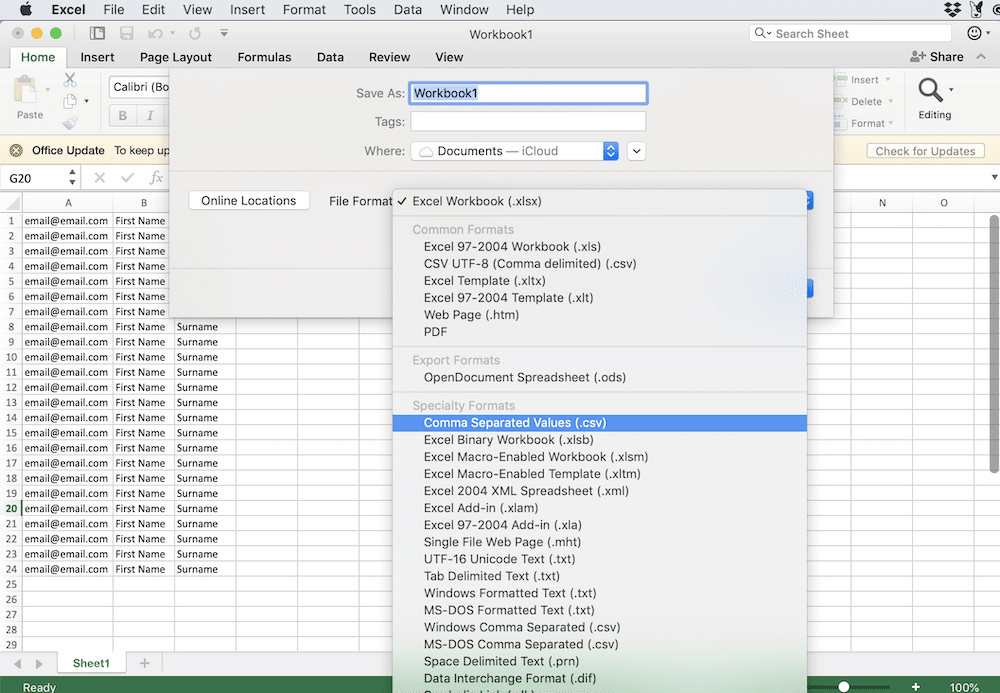This screenshot has width=1000, height=693.
Task: Click the smiley feedback icon
Action: (974, 33)
